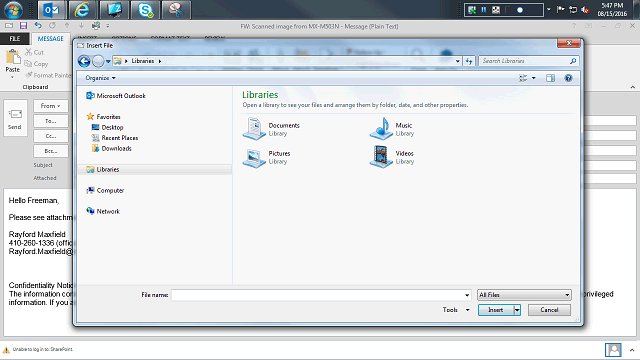
Task: Open the Documents library
Action: pyautogui.click(x=272, y=129)
